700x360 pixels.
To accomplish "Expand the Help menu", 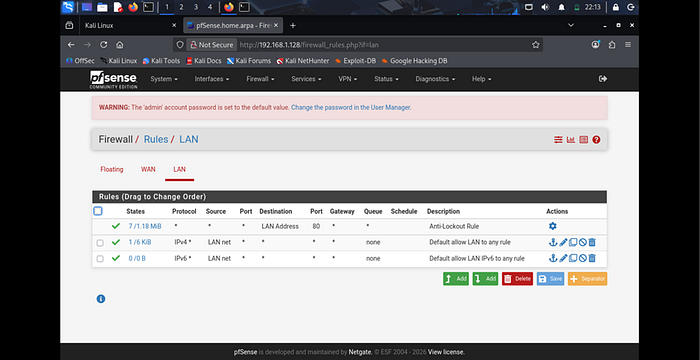I will 482,79.
